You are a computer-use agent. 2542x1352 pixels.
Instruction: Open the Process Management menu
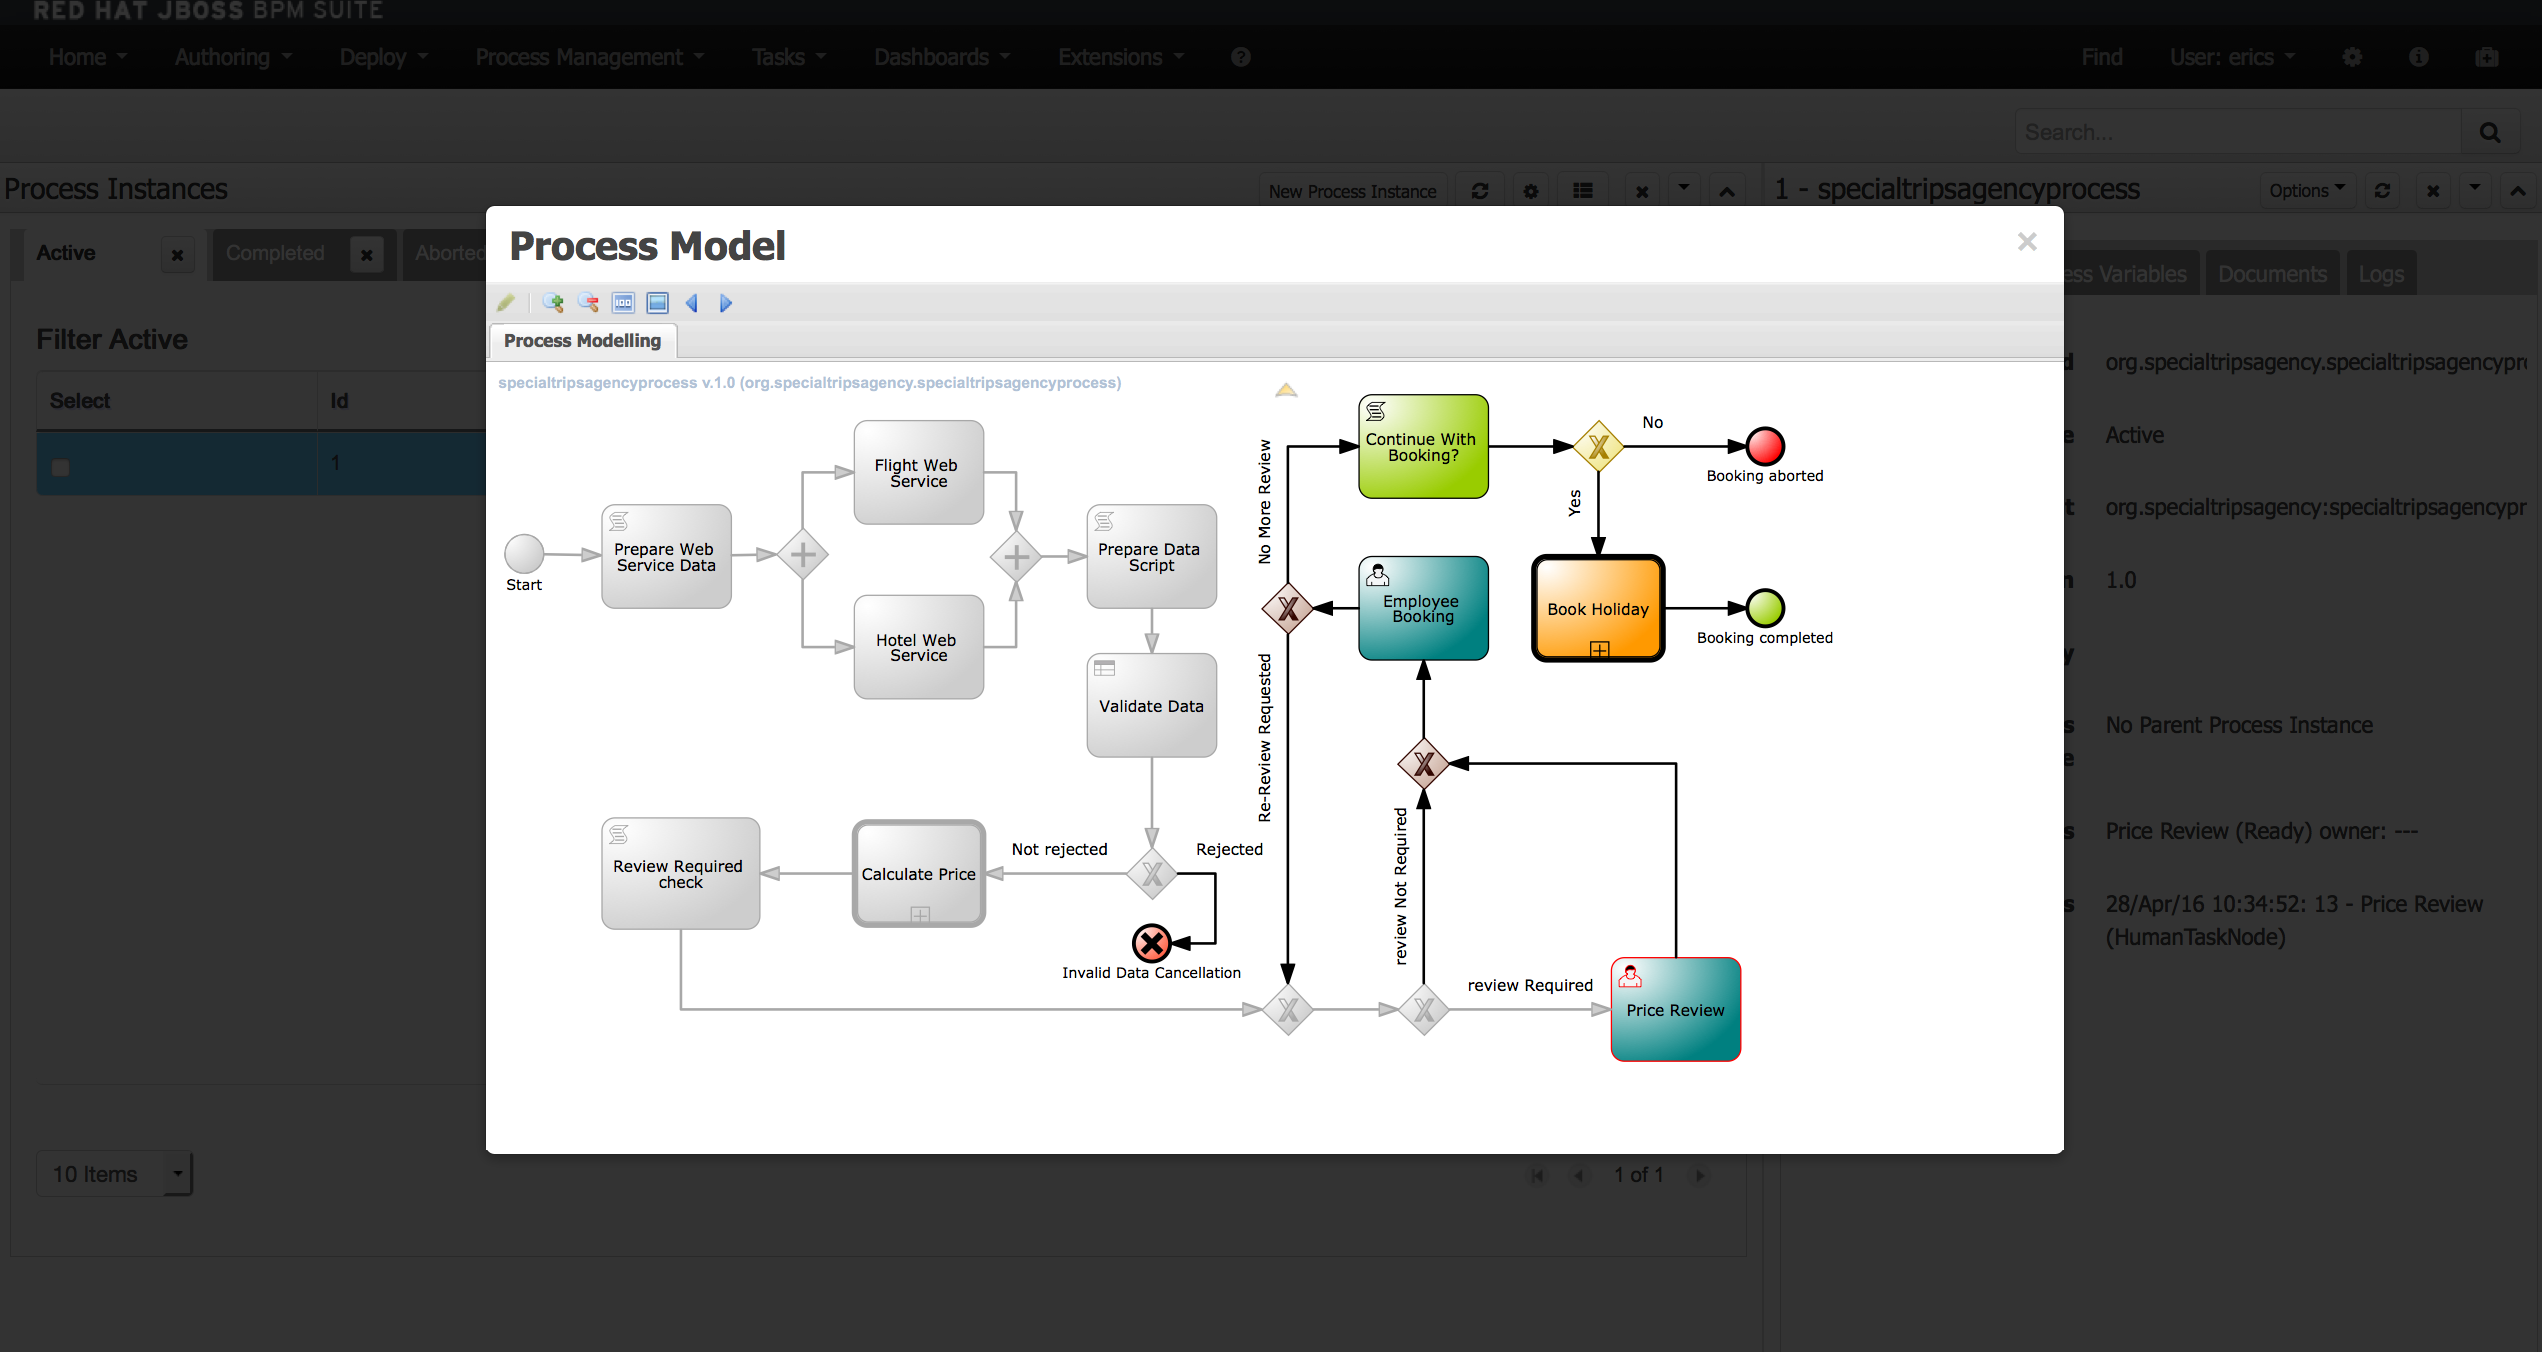589,57
